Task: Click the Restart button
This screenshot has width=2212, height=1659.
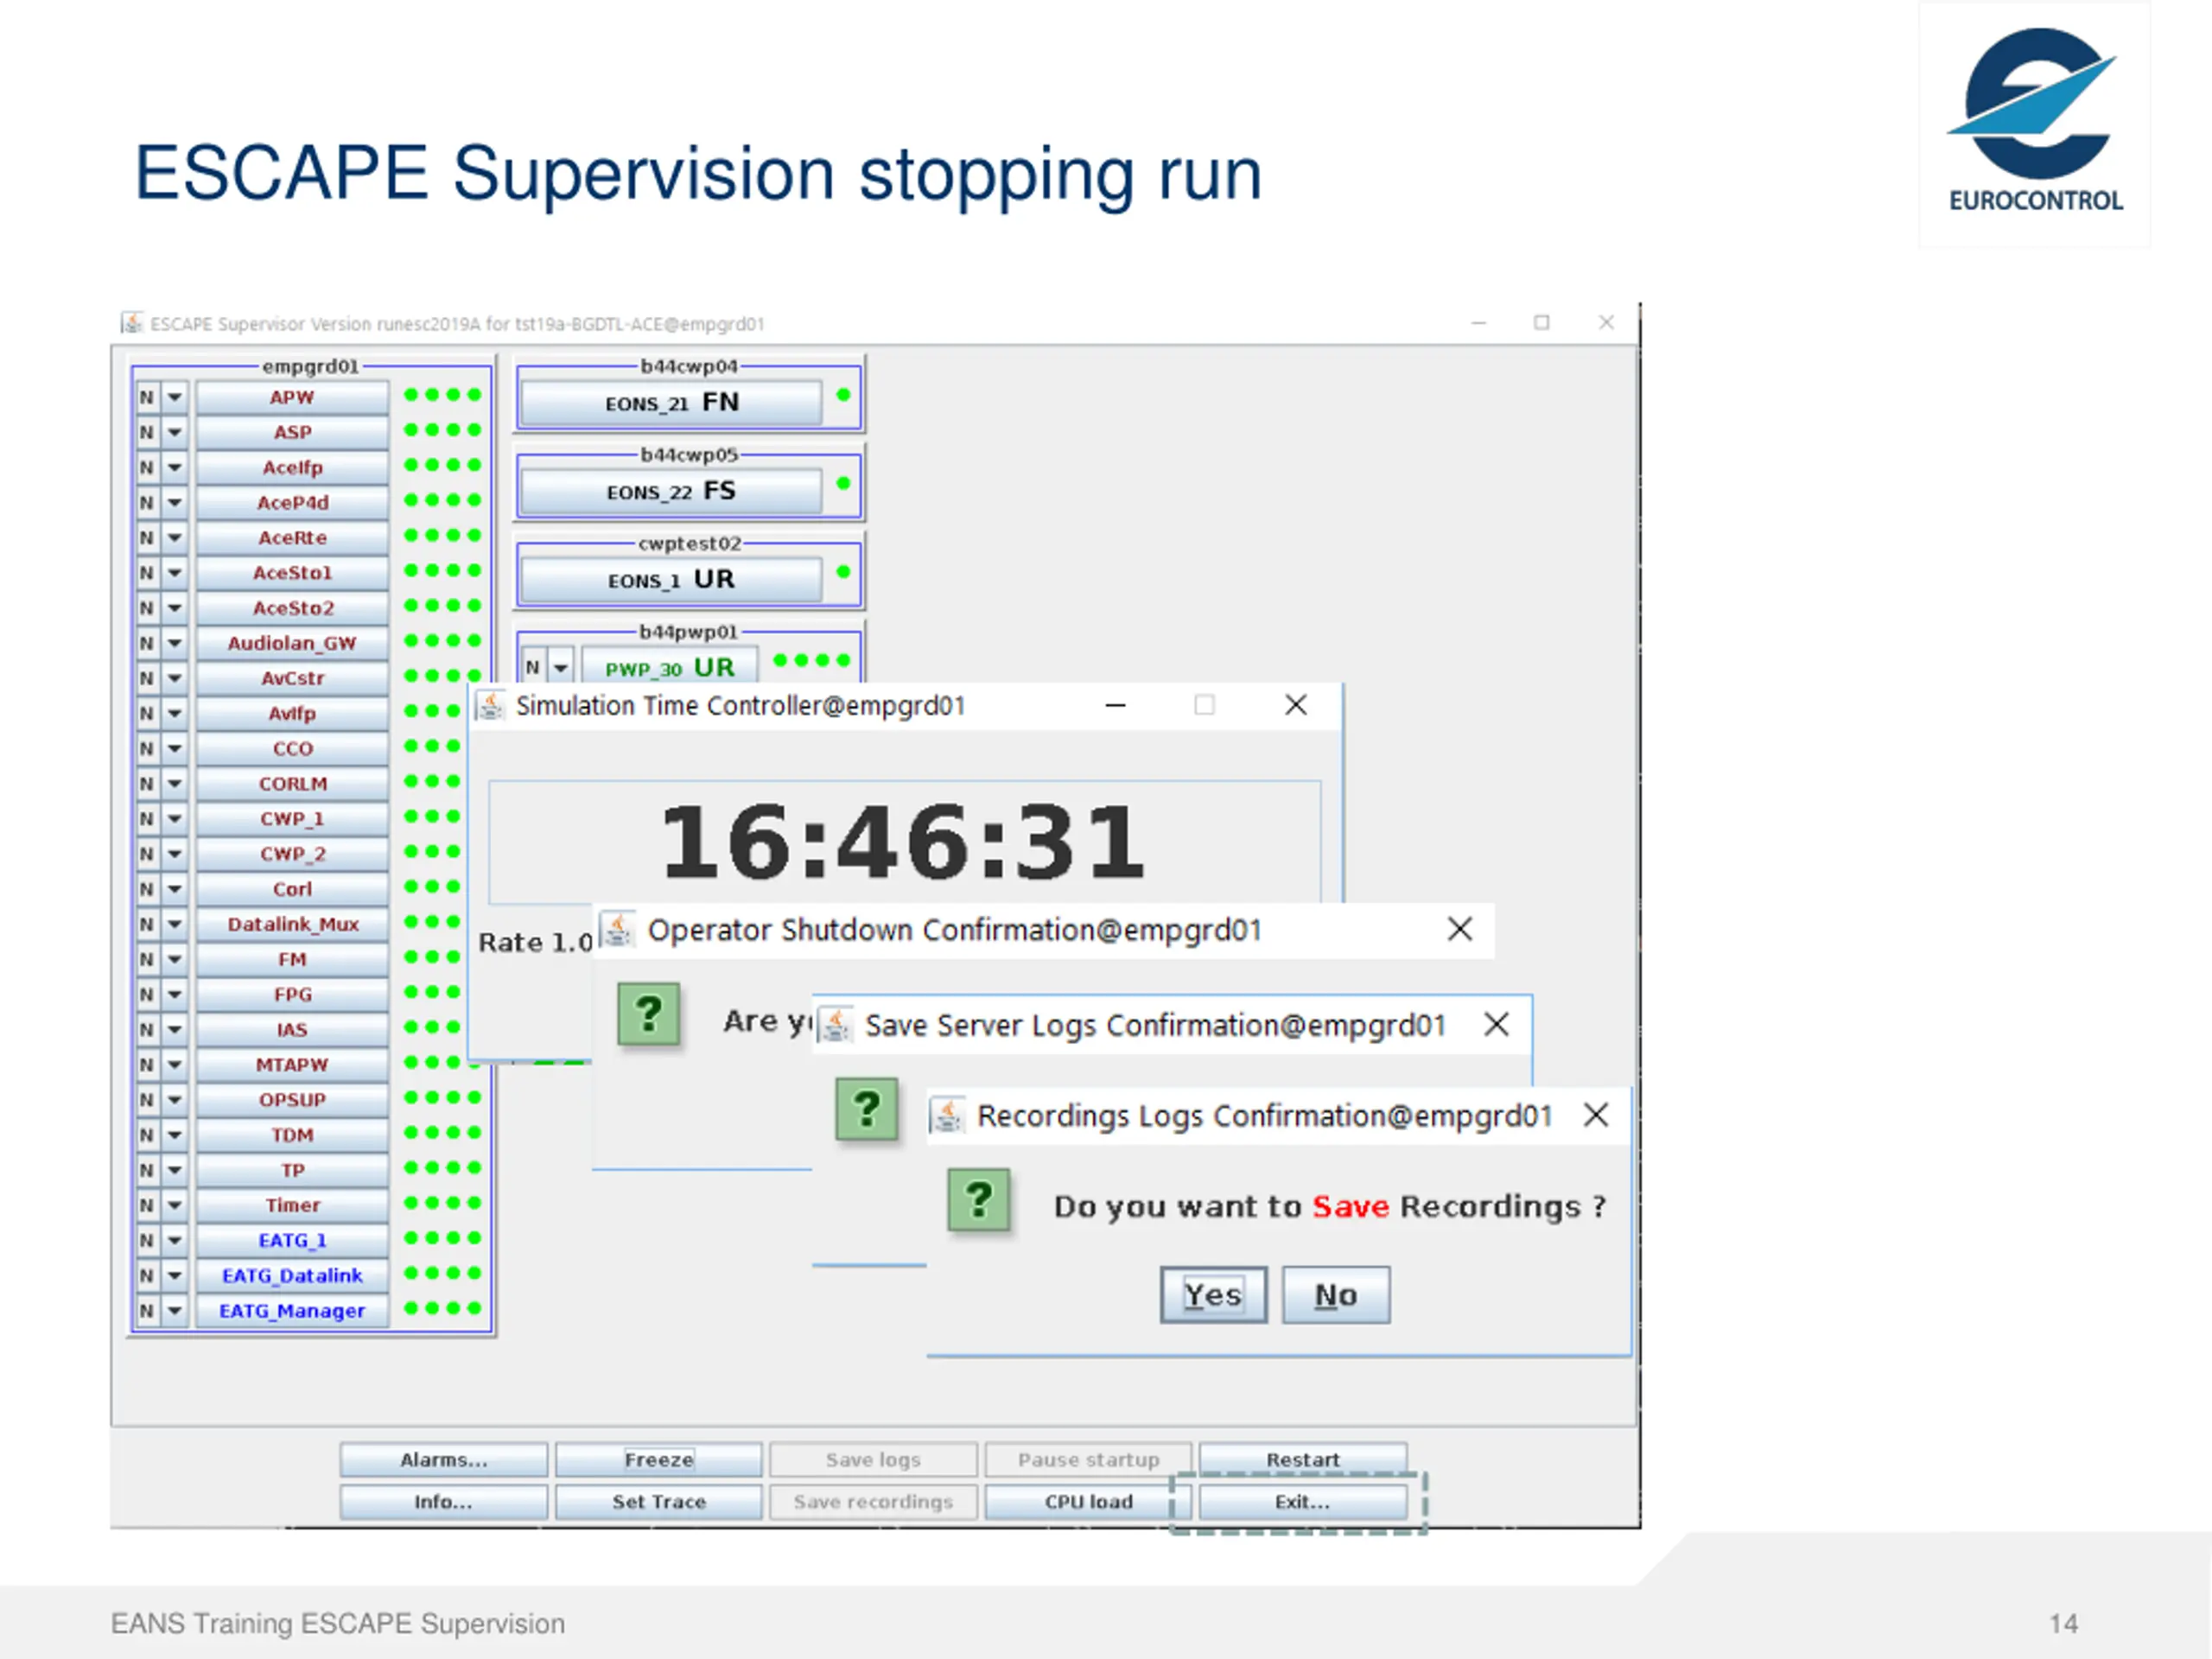Action: (1303, 1460)
